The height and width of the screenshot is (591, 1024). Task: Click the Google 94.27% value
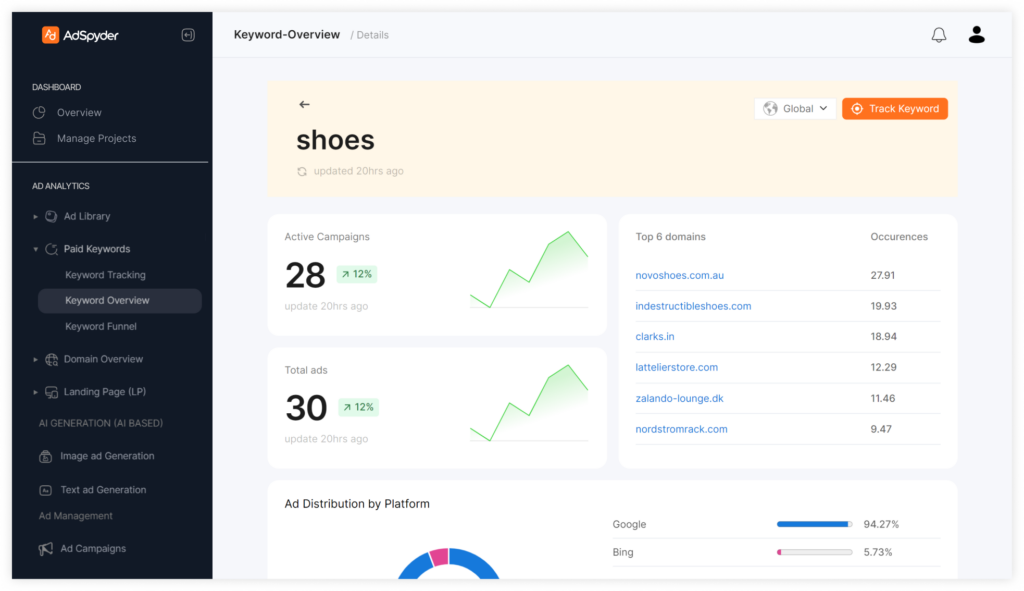pos(881,524)
